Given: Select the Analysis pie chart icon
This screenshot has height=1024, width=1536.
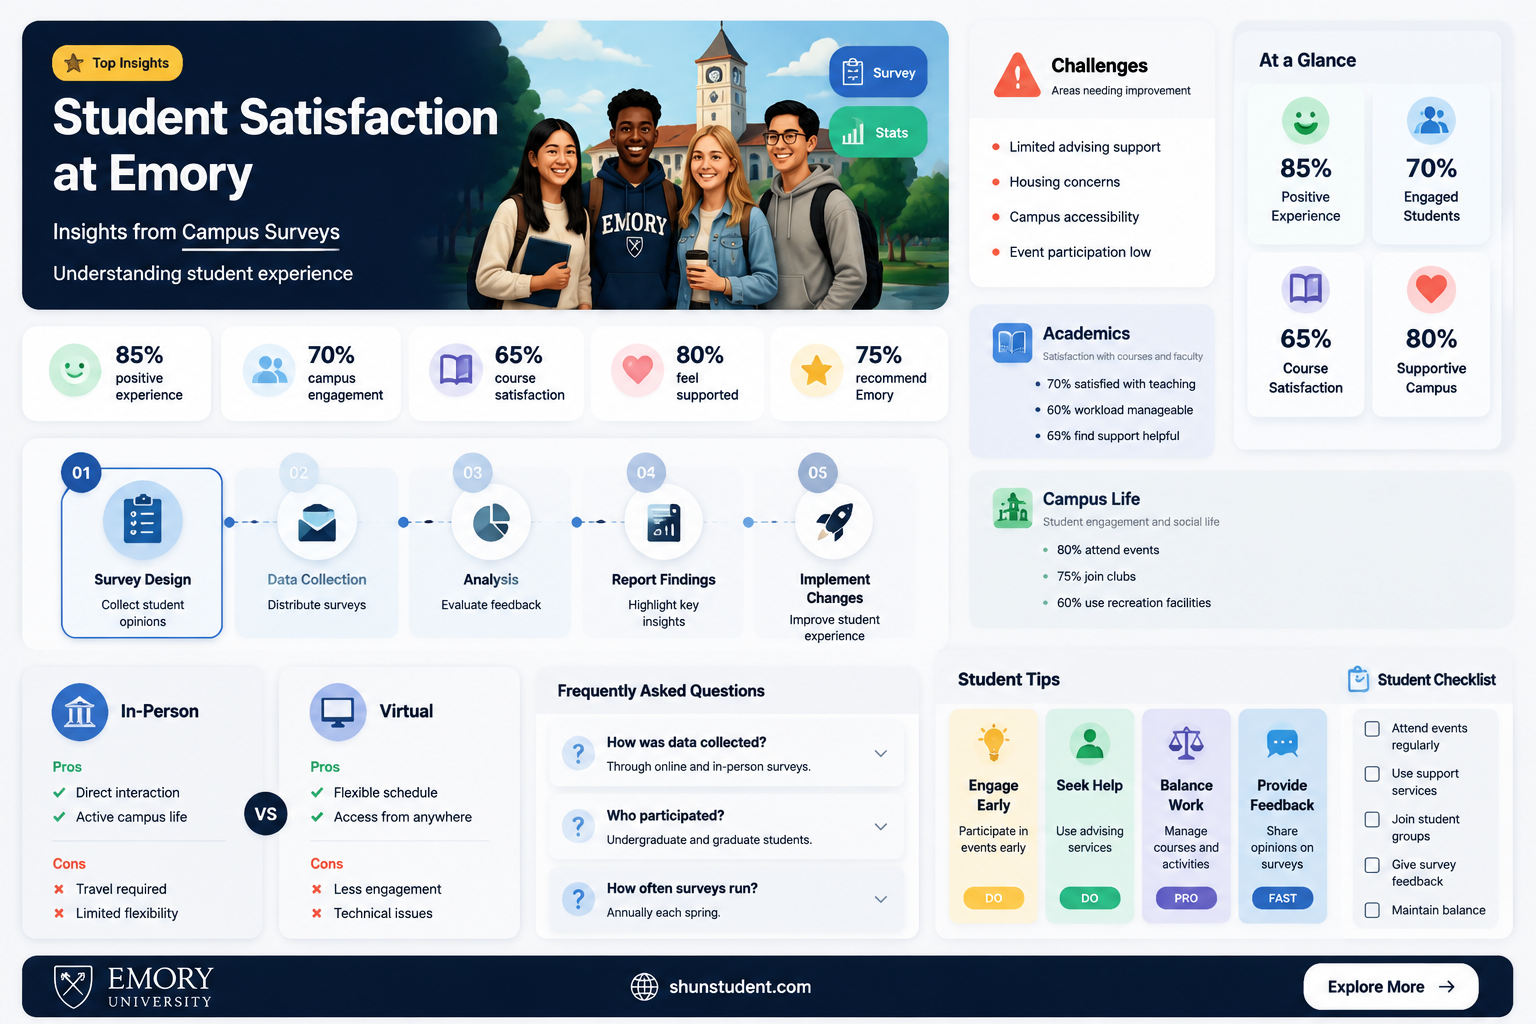Looking at the screenshot, I should click(491, 522).
